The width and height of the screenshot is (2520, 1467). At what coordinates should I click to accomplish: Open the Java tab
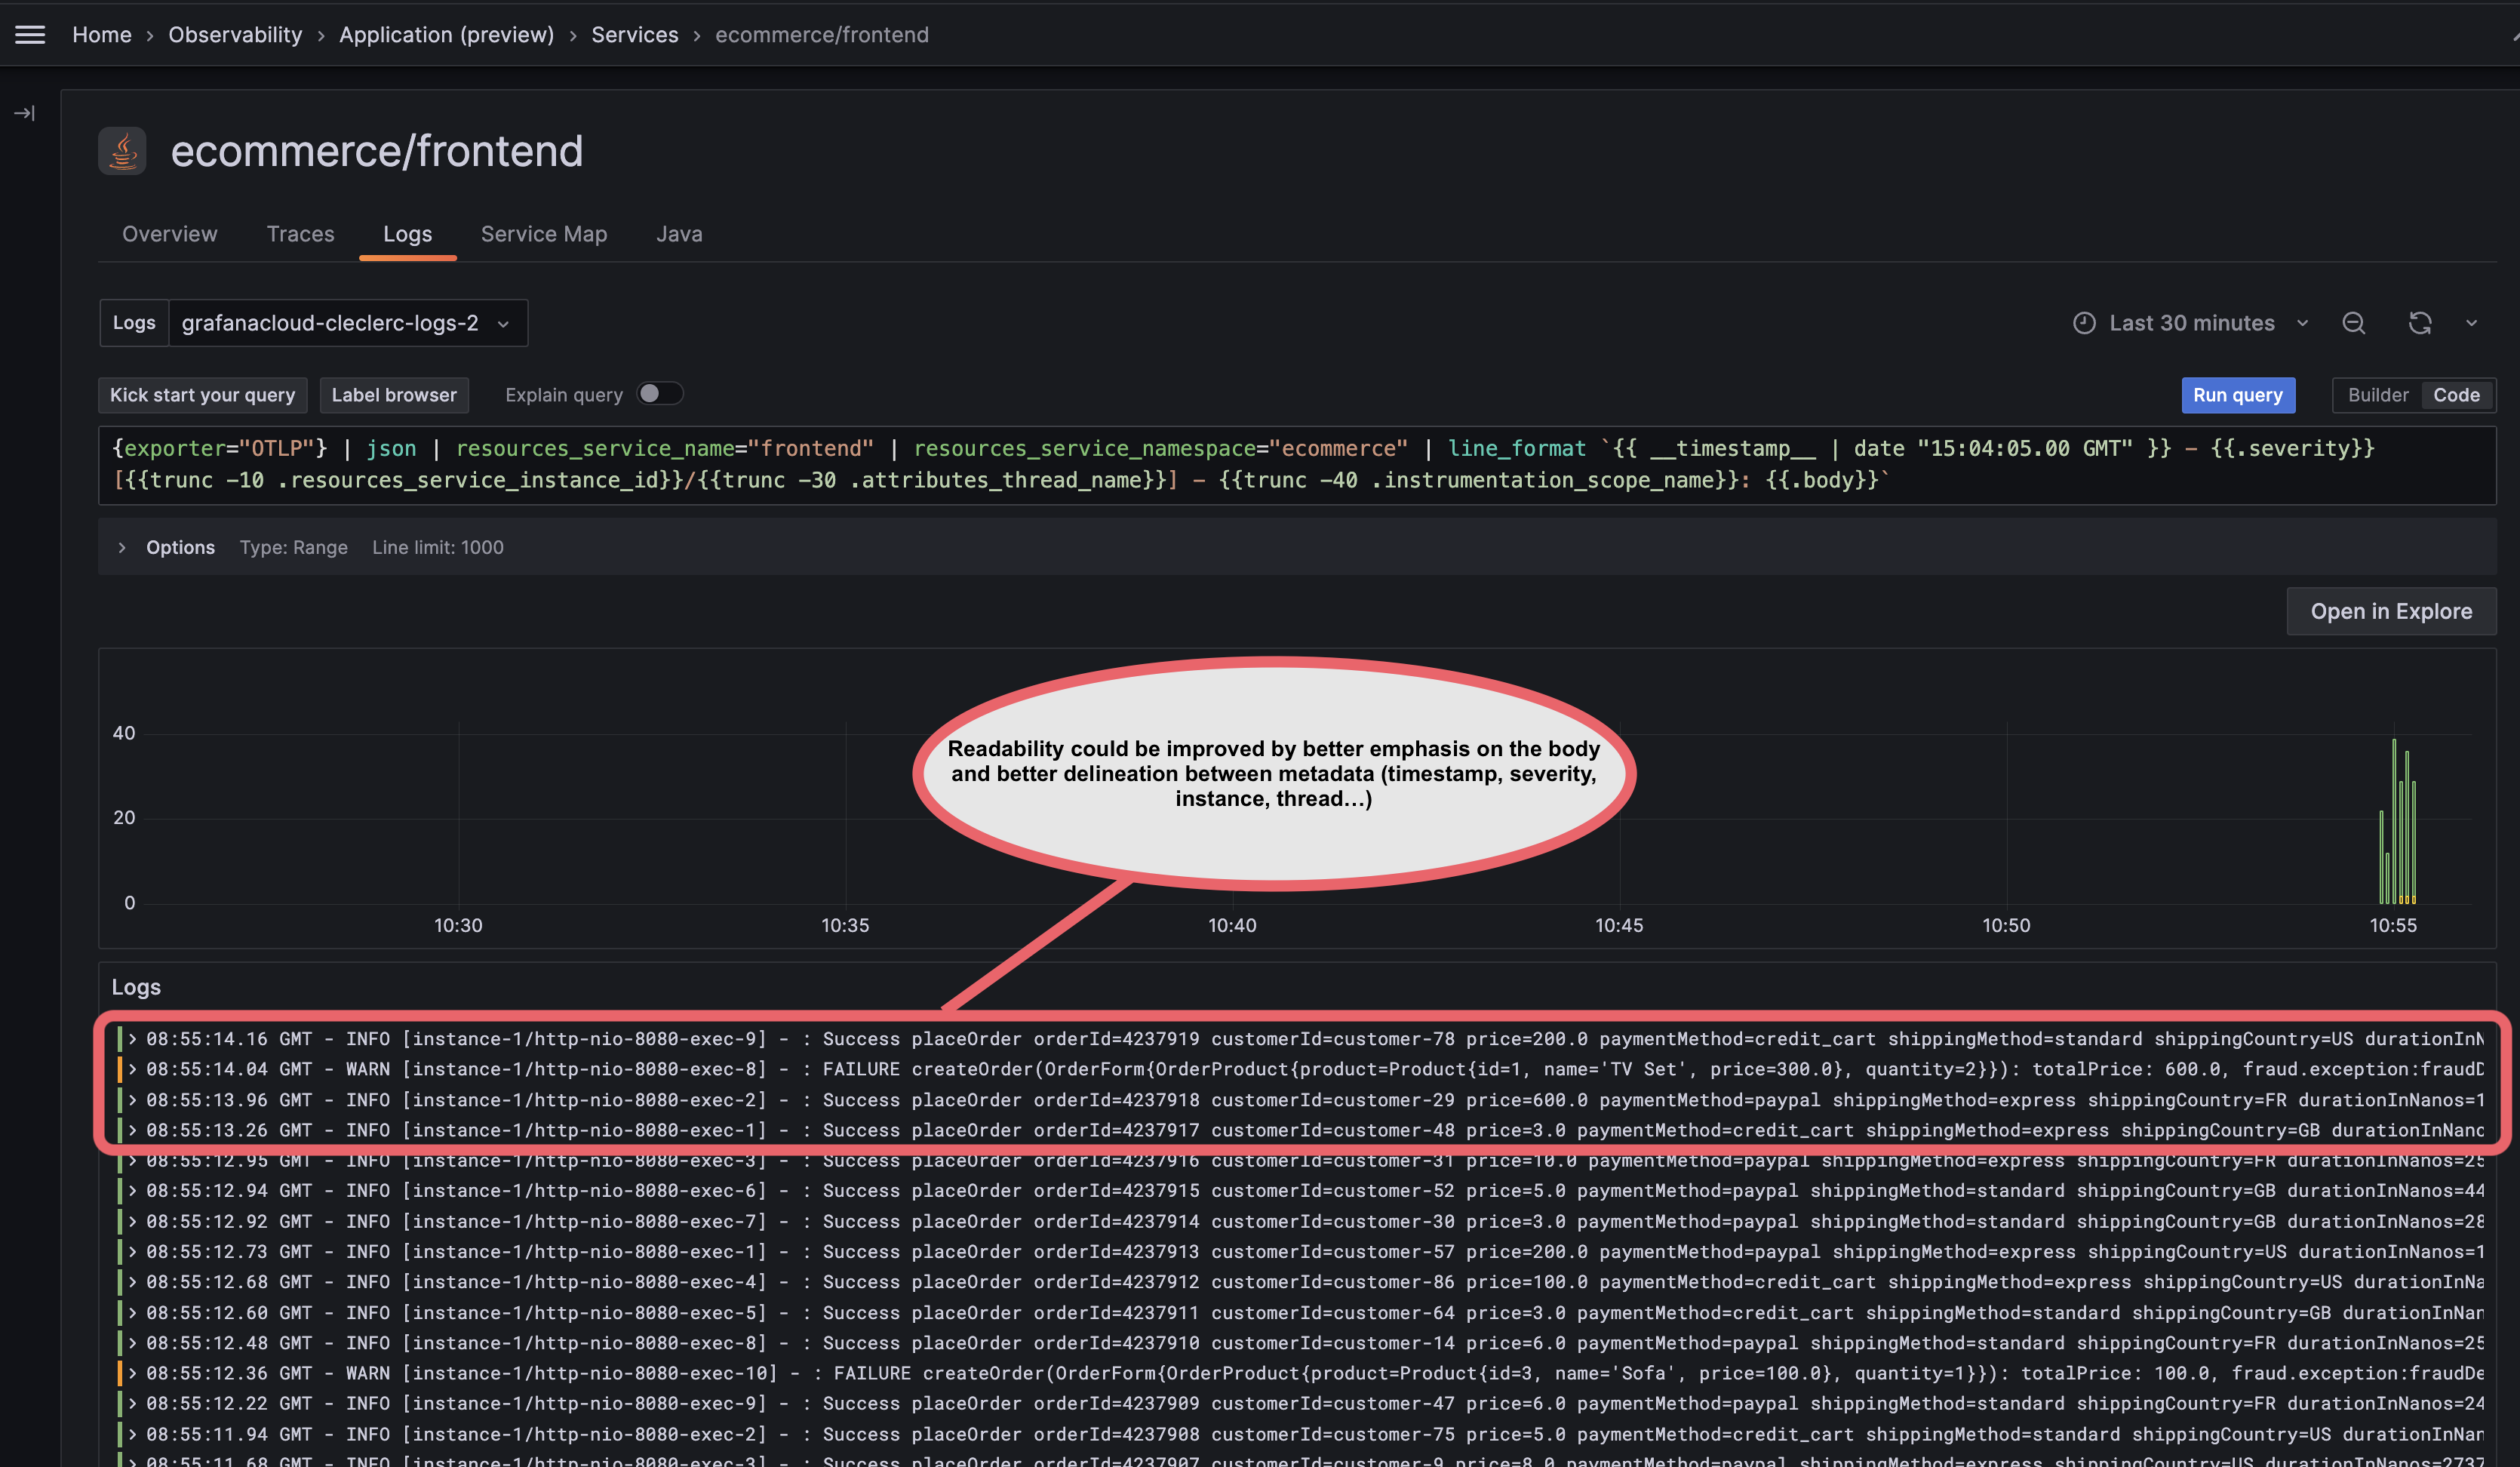tap(679, 234)
